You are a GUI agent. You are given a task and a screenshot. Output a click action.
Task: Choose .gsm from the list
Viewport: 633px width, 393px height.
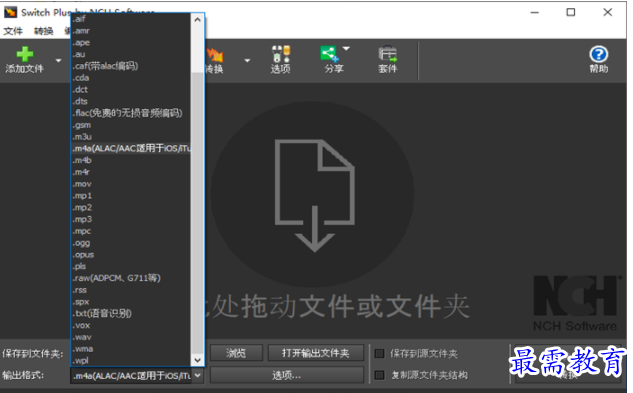(131, 125)
